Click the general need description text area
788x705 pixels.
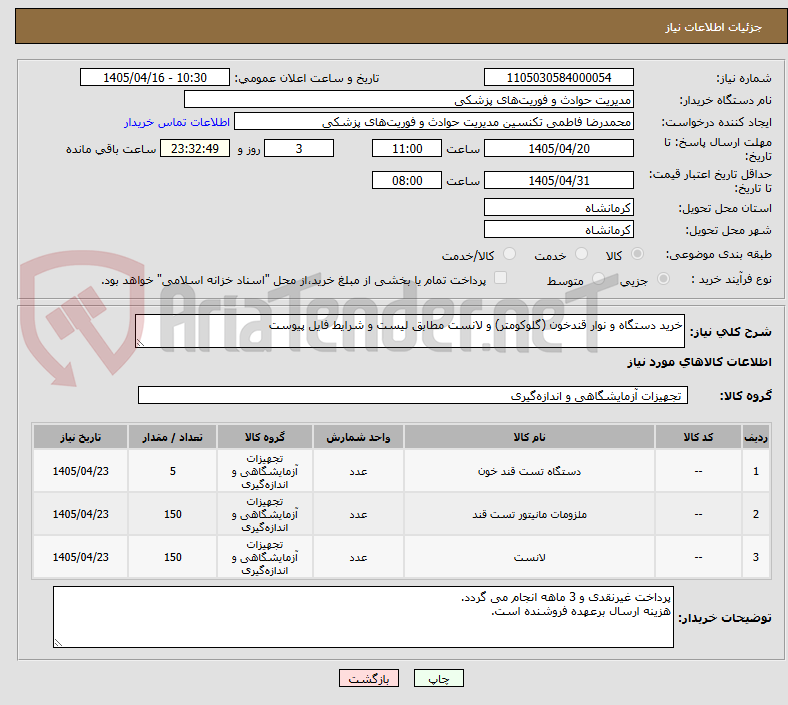(410, 331)
